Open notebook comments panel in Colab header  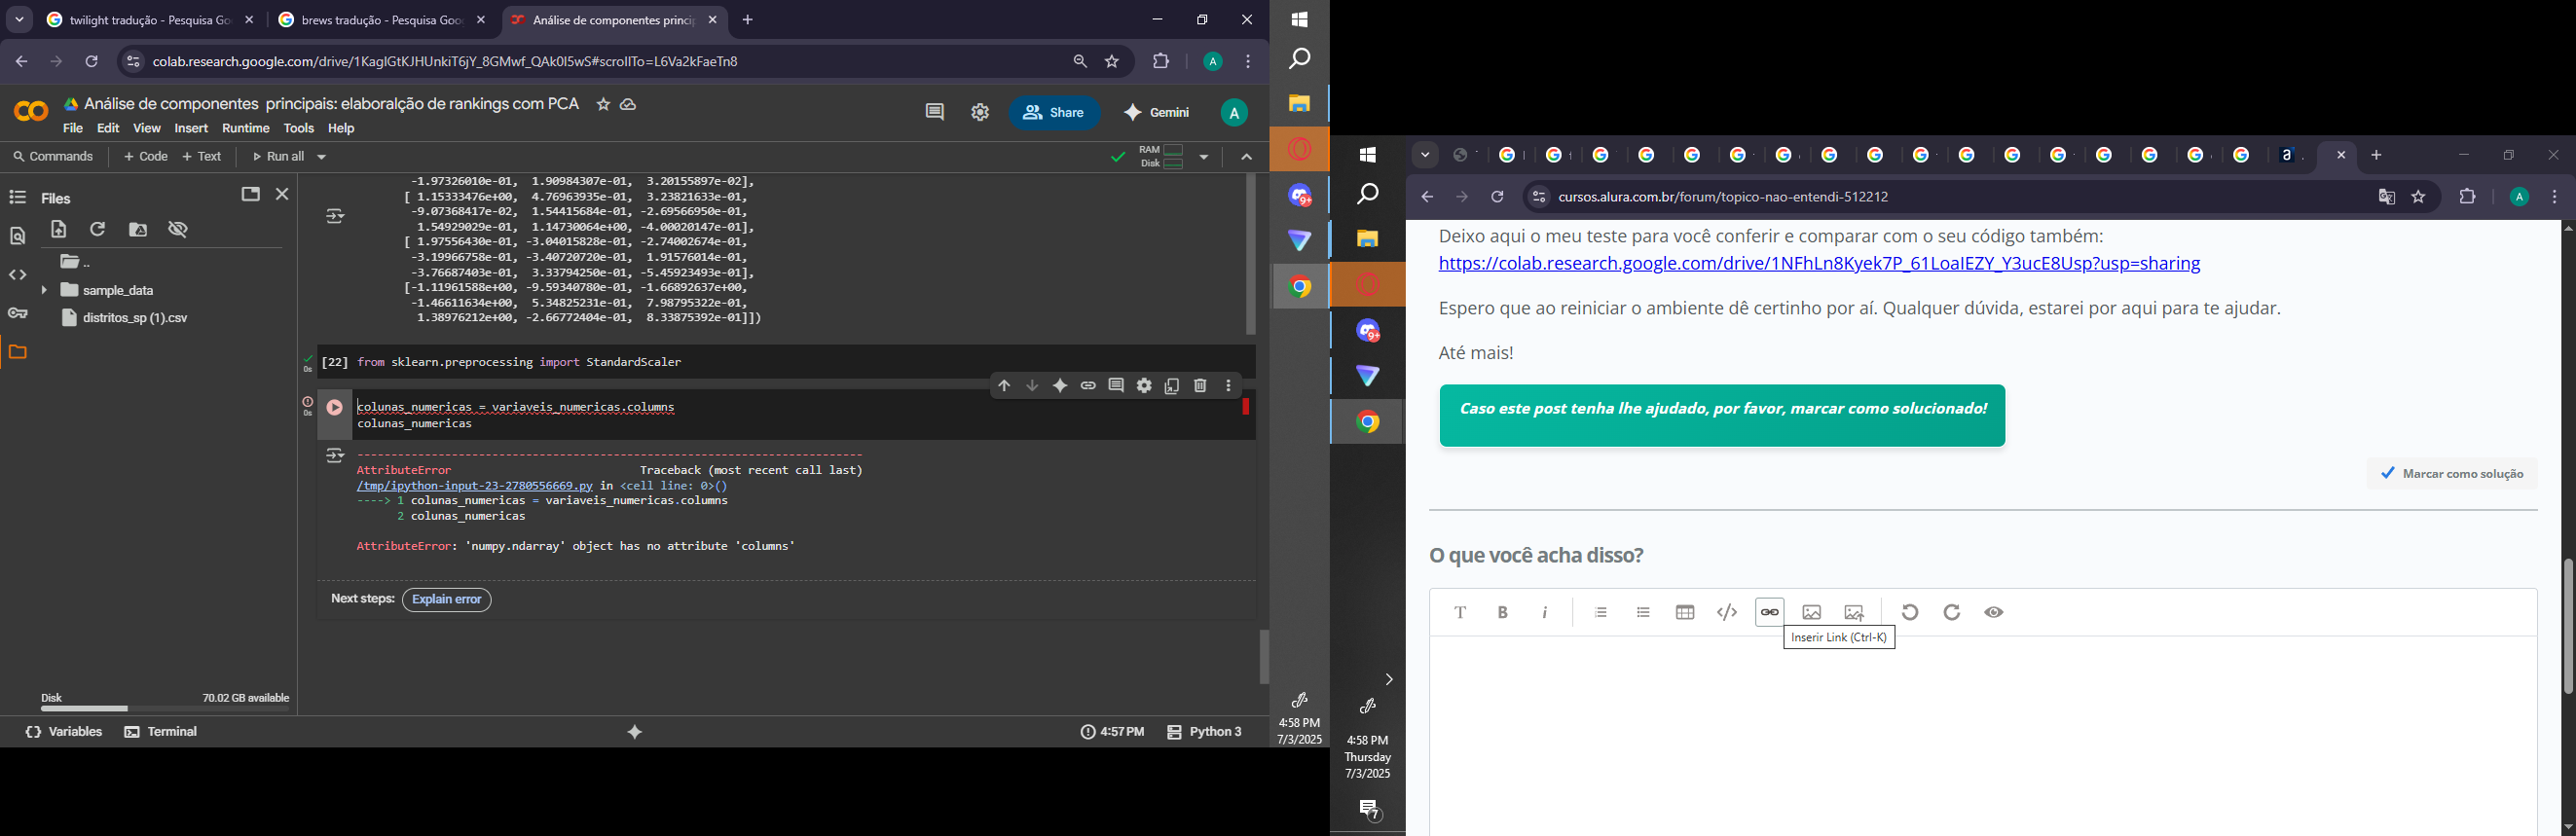pos(934,113)
